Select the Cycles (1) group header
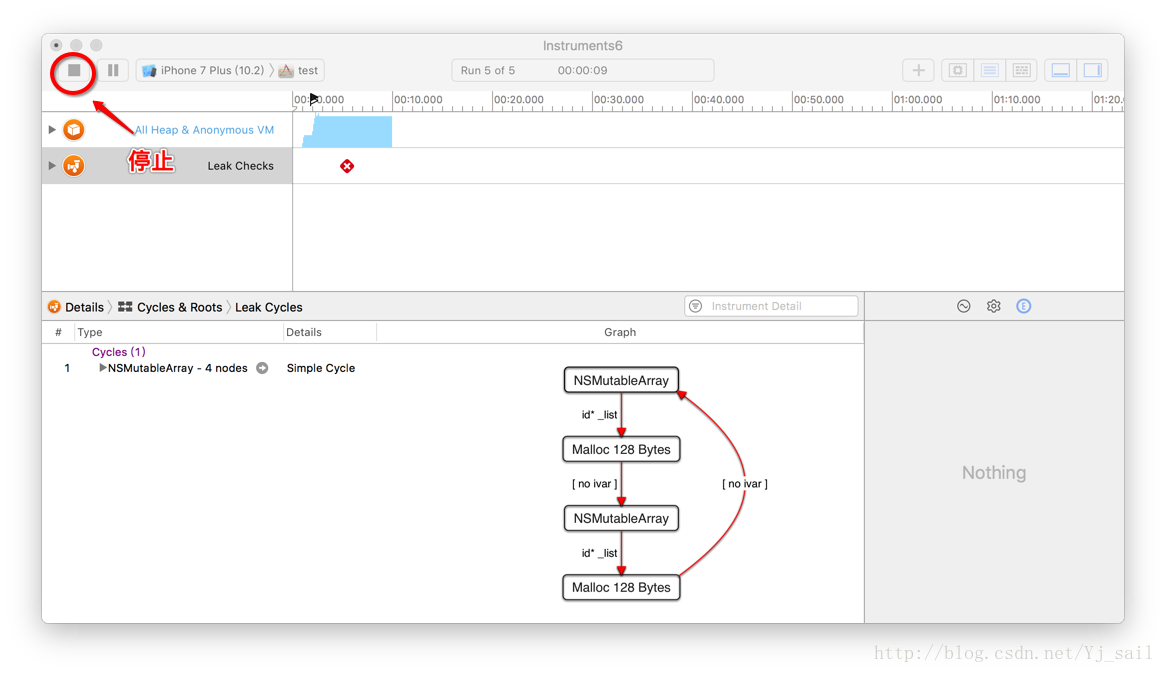This screenshot has height=673, width=1166. [x=119, y=352]
